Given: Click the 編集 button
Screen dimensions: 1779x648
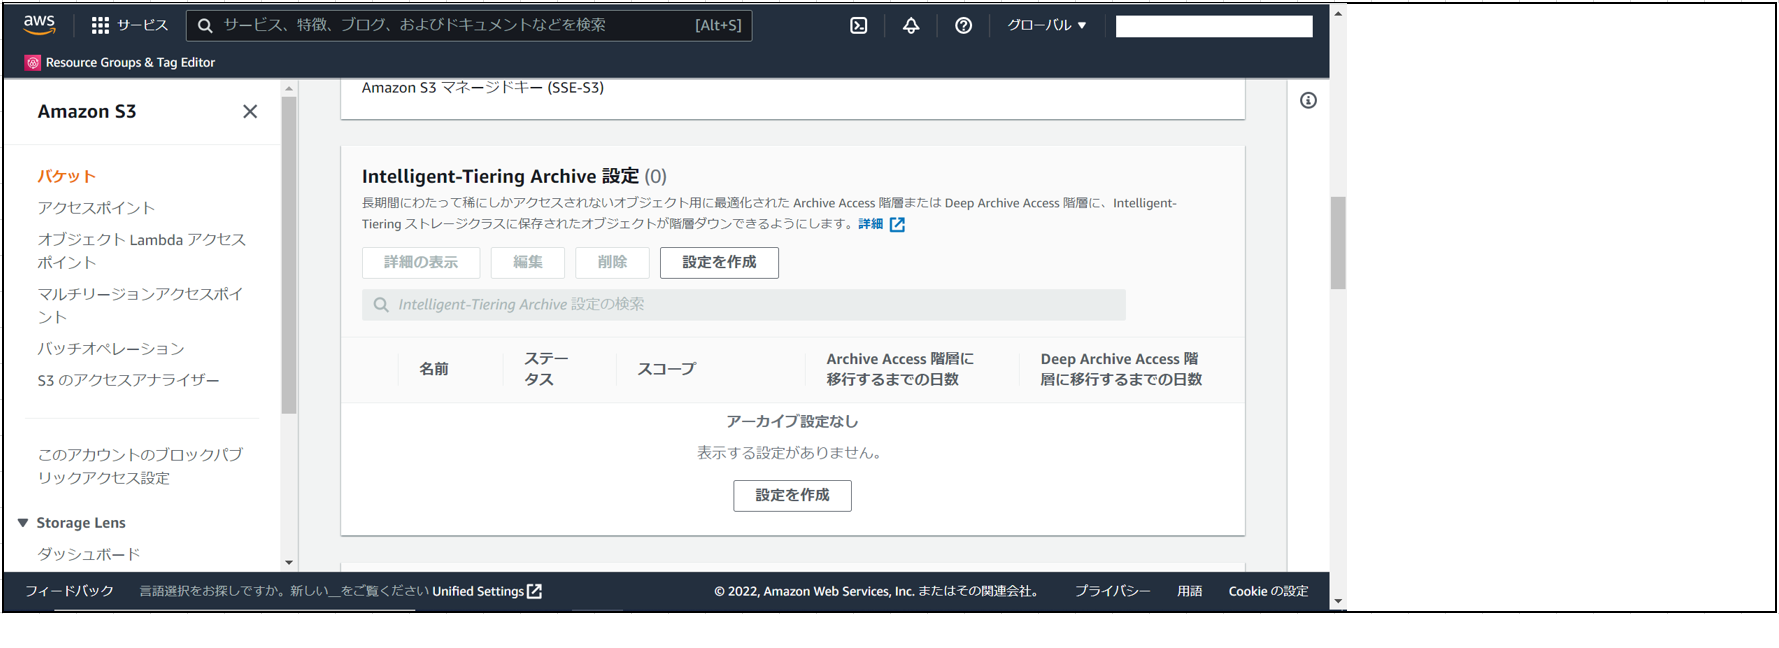Looking at the screenshot, I should point(528,262).
